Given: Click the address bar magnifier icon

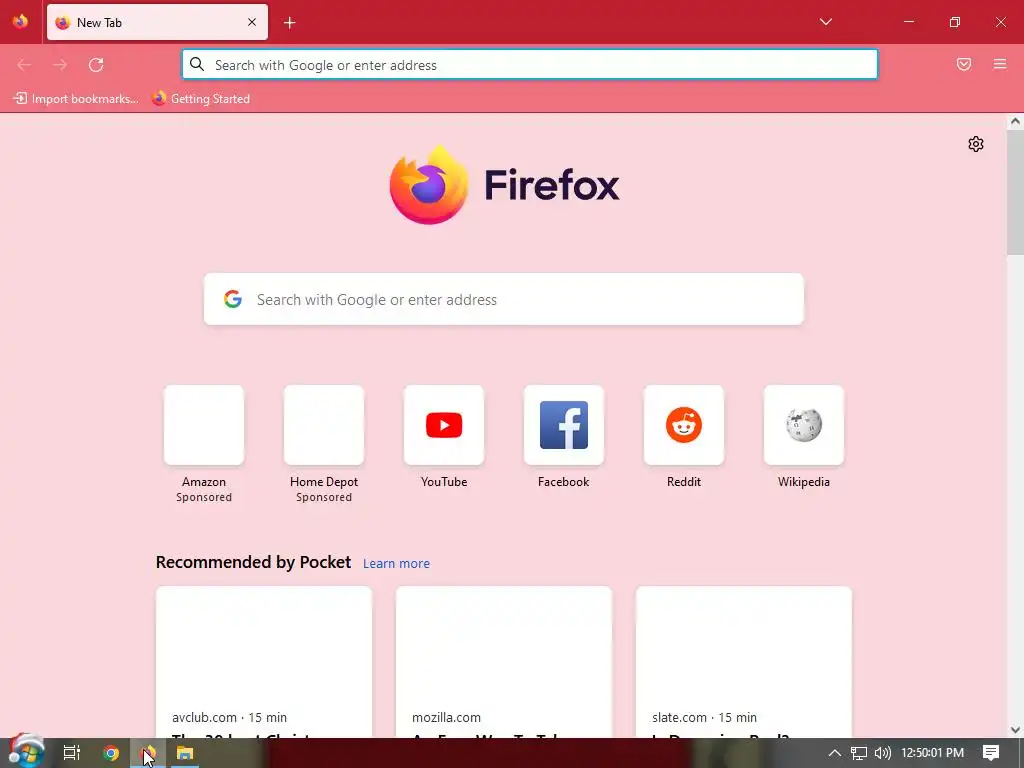Looking at the screenshot, I should [x=197, y=64].
